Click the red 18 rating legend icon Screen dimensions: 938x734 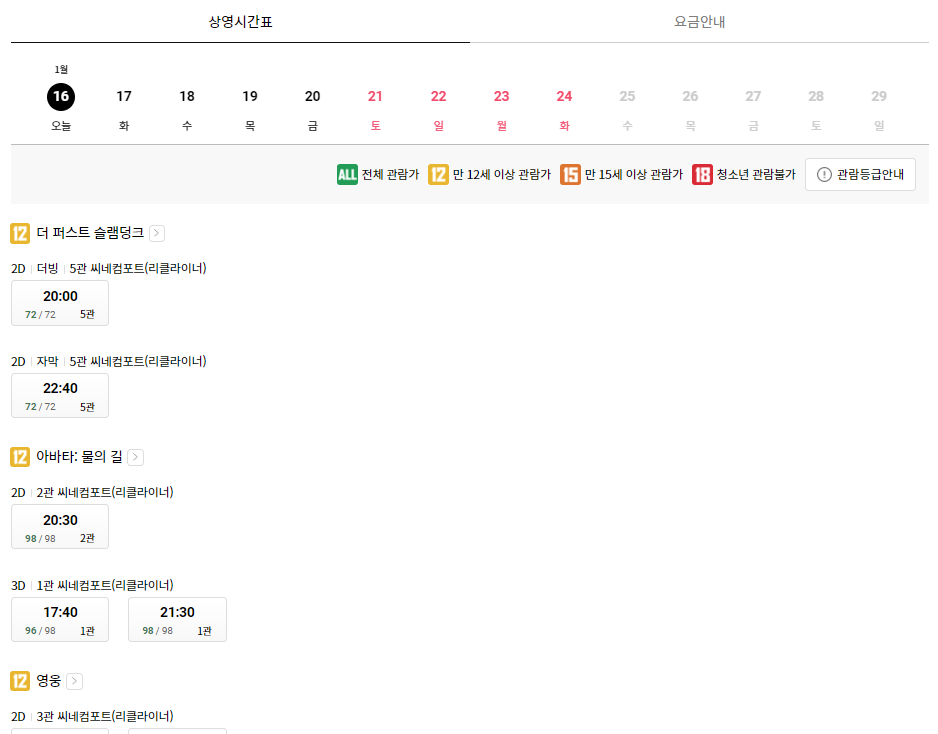702,175
